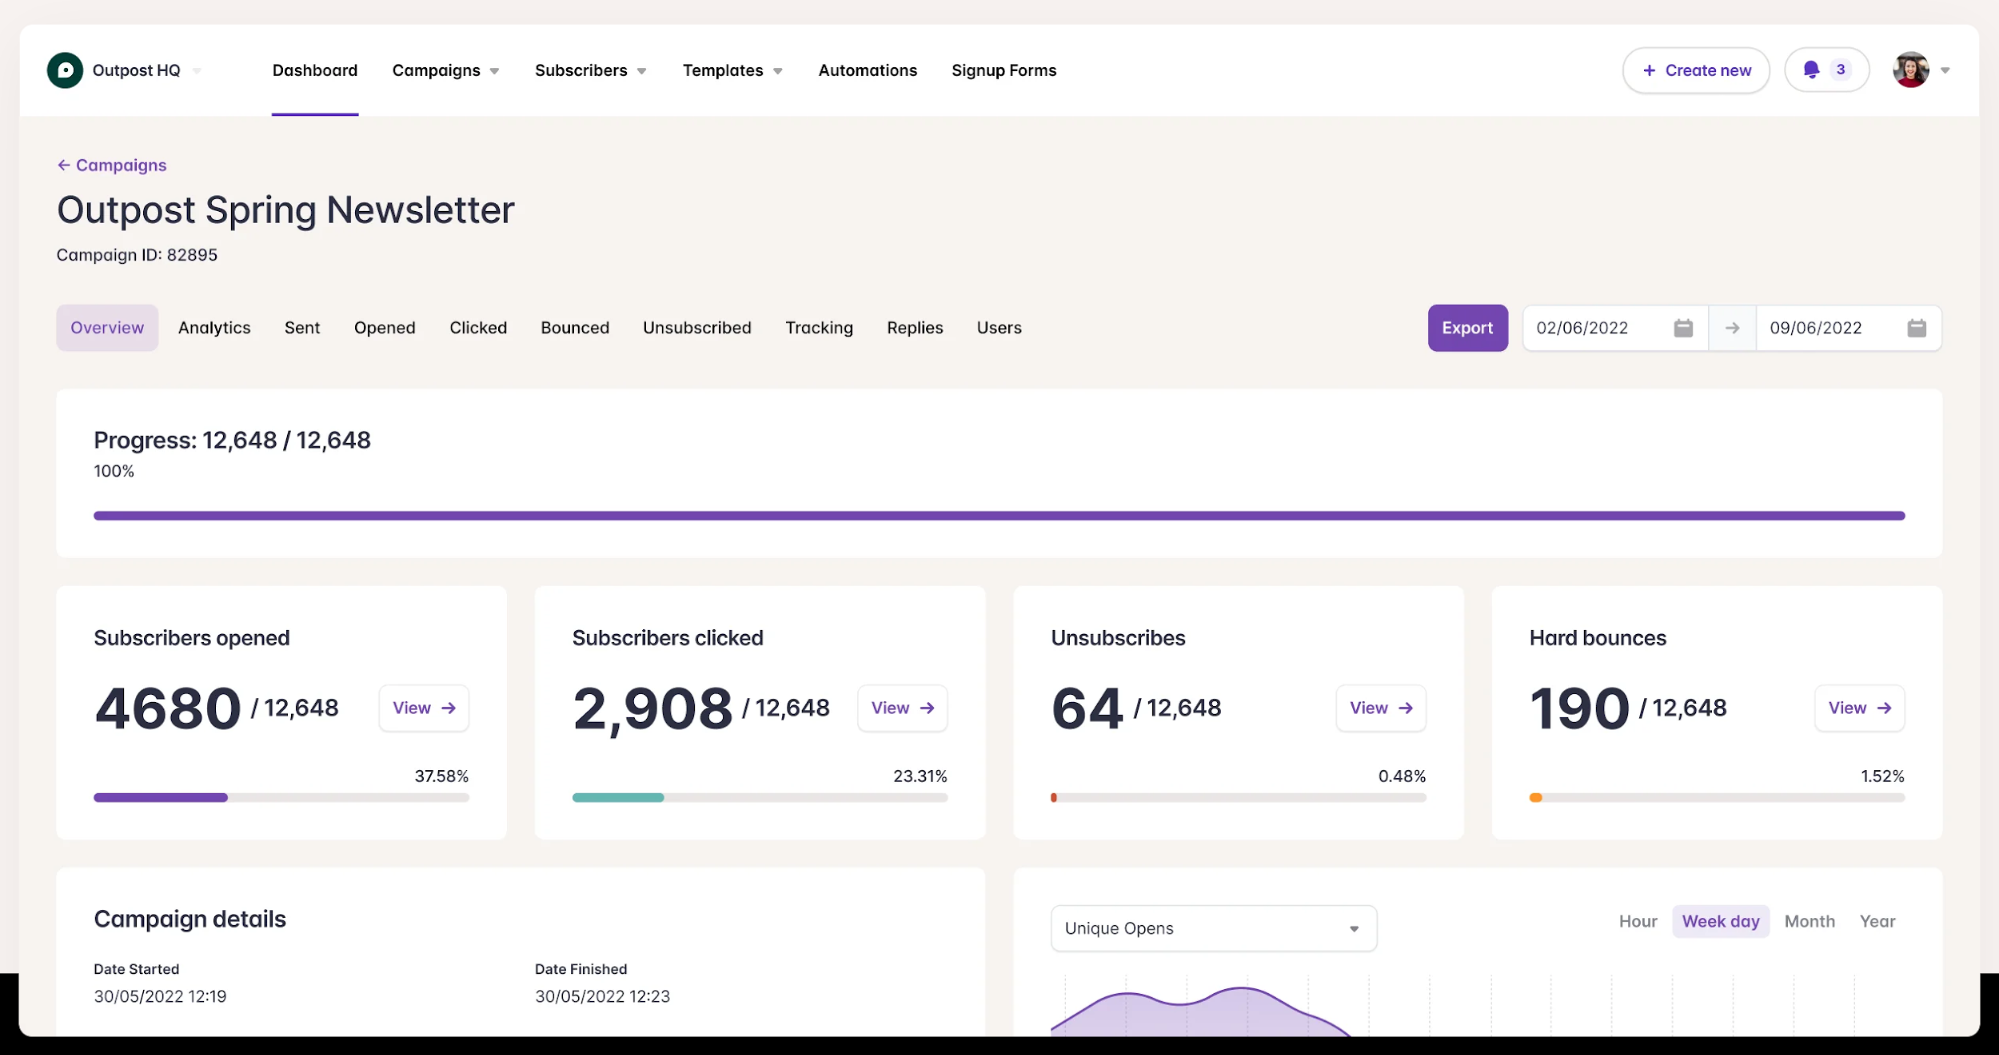
Task: Open the Unique Opens dropdown
Action: coord(1213,928)
